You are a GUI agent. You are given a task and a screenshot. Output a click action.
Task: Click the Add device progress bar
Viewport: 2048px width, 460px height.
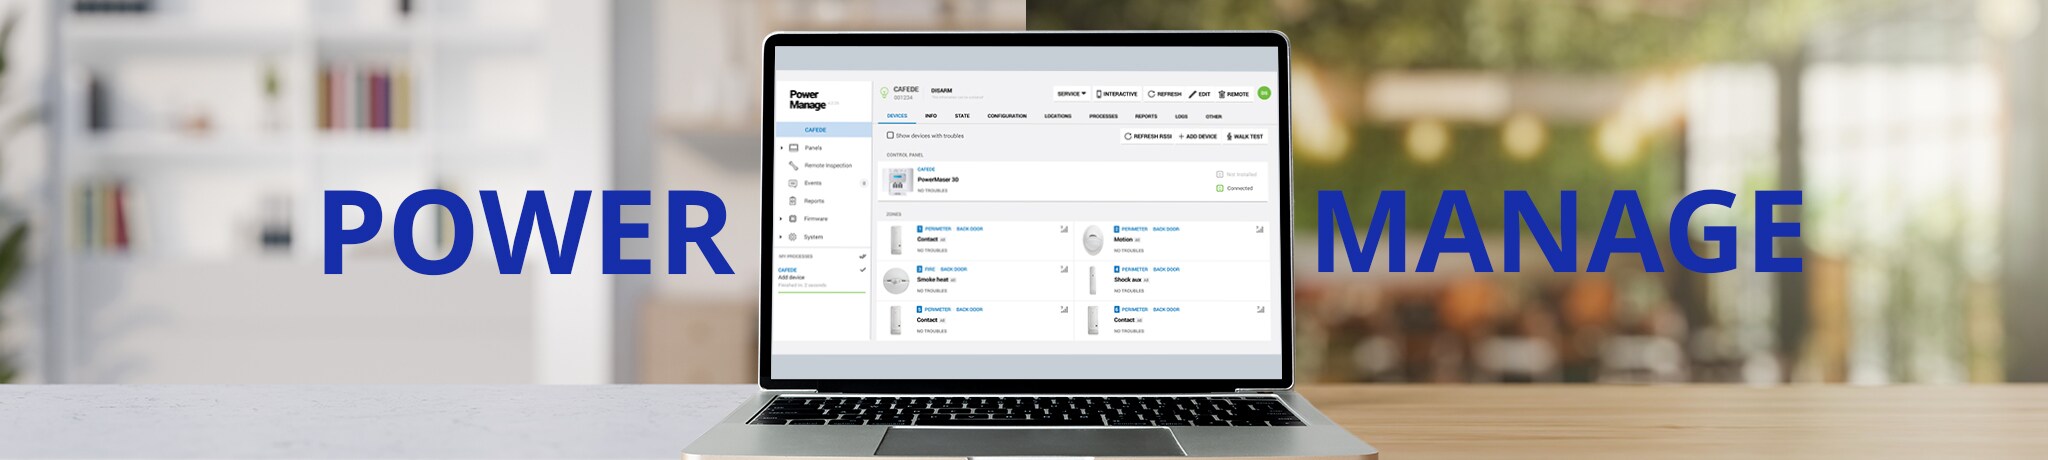tap(822, 292)
